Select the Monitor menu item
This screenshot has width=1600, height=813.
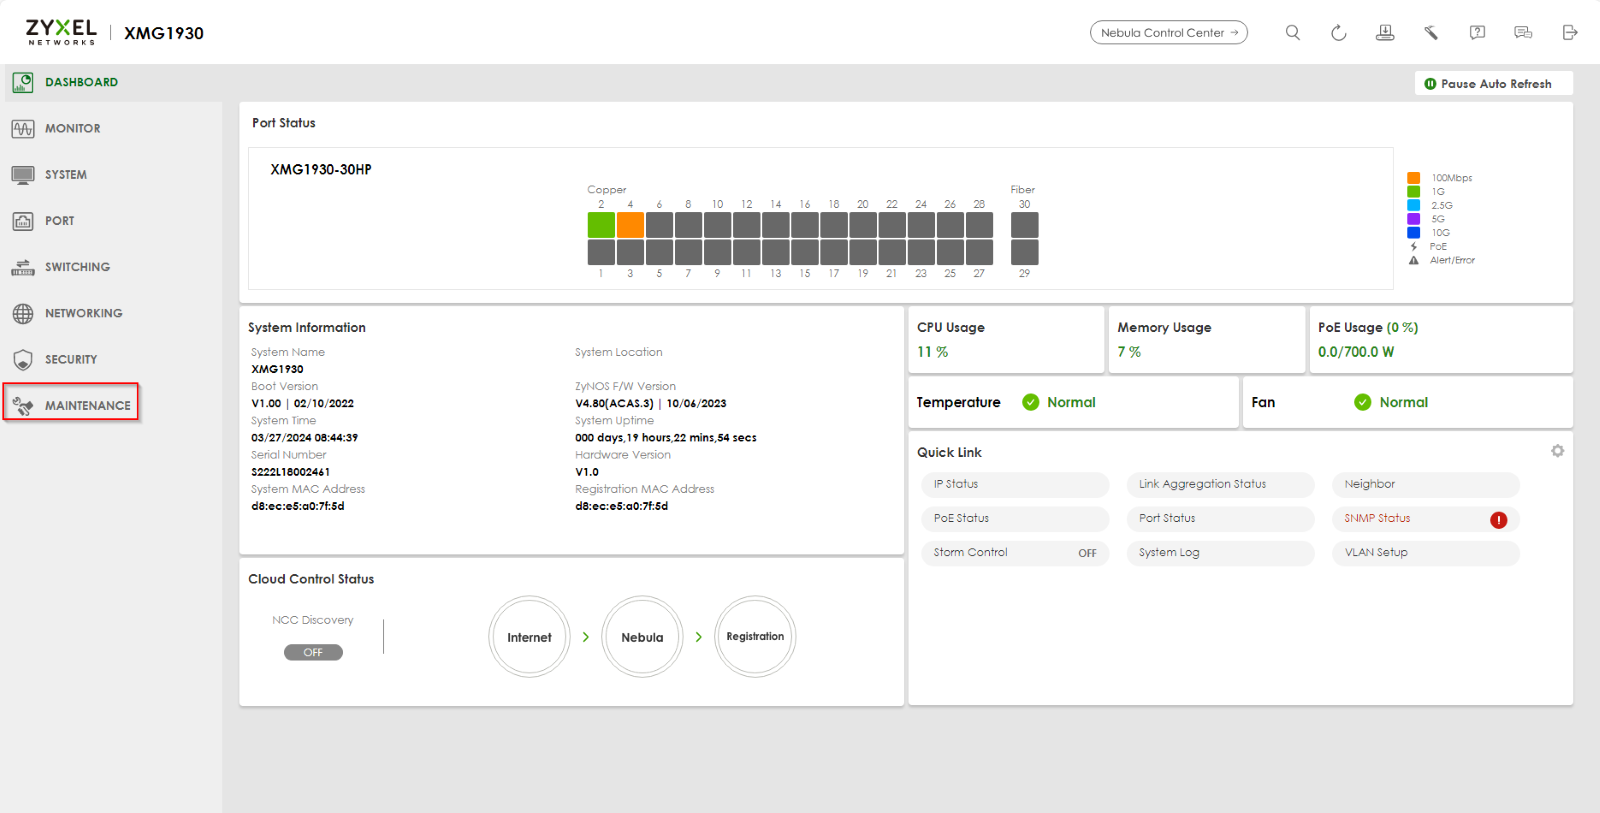pyautogui.click(x=71, y=128)
